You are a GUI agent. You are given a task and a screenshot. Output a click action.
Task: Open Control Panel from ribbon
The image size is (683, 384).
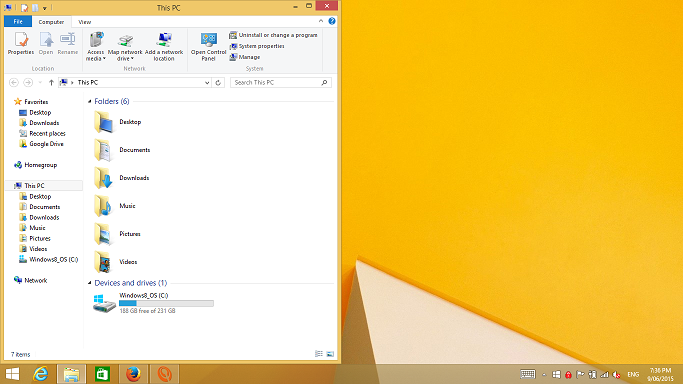coord(208,47)
